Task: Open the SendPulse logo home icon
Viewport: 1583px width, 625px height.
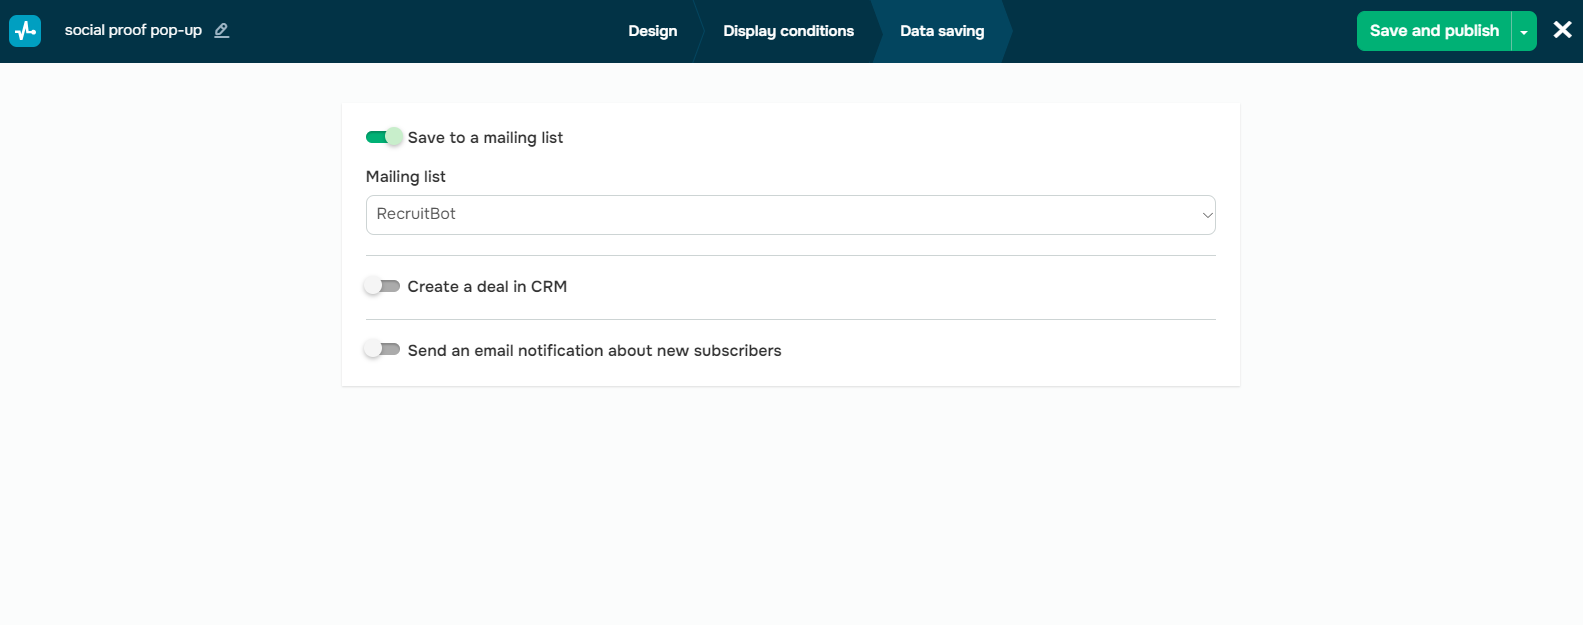Action: 25,31
